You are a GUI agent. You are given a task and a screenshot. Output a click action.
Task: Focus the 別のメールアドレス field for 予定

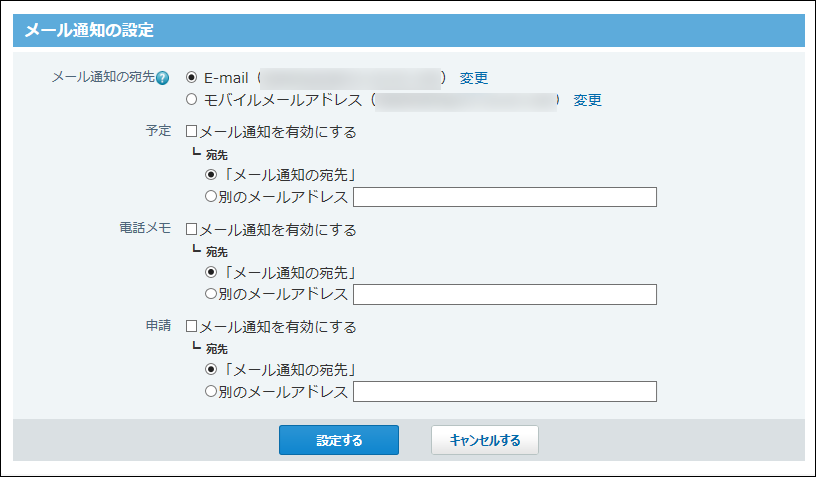tap(505, 197)
